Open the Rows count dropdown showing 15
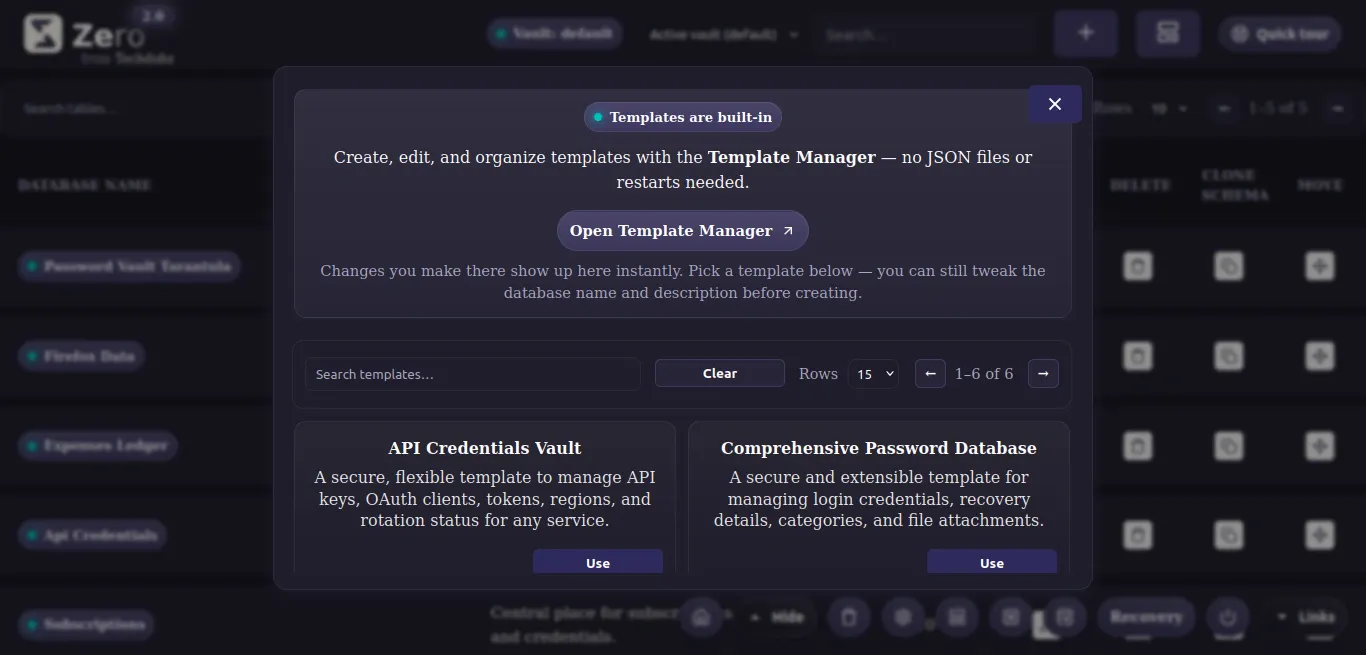 [x=873, y=374]
